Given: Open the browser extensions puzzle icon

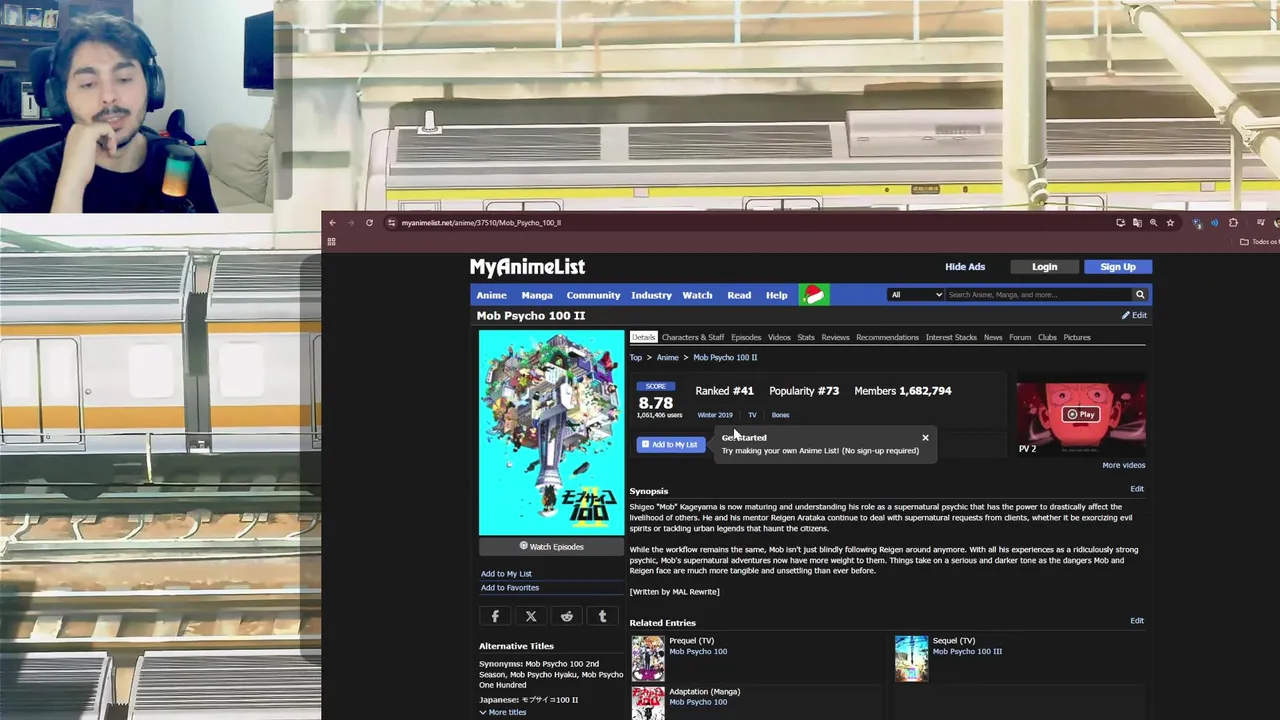Looking at the screenshot, I should [x=1233, y=223].
